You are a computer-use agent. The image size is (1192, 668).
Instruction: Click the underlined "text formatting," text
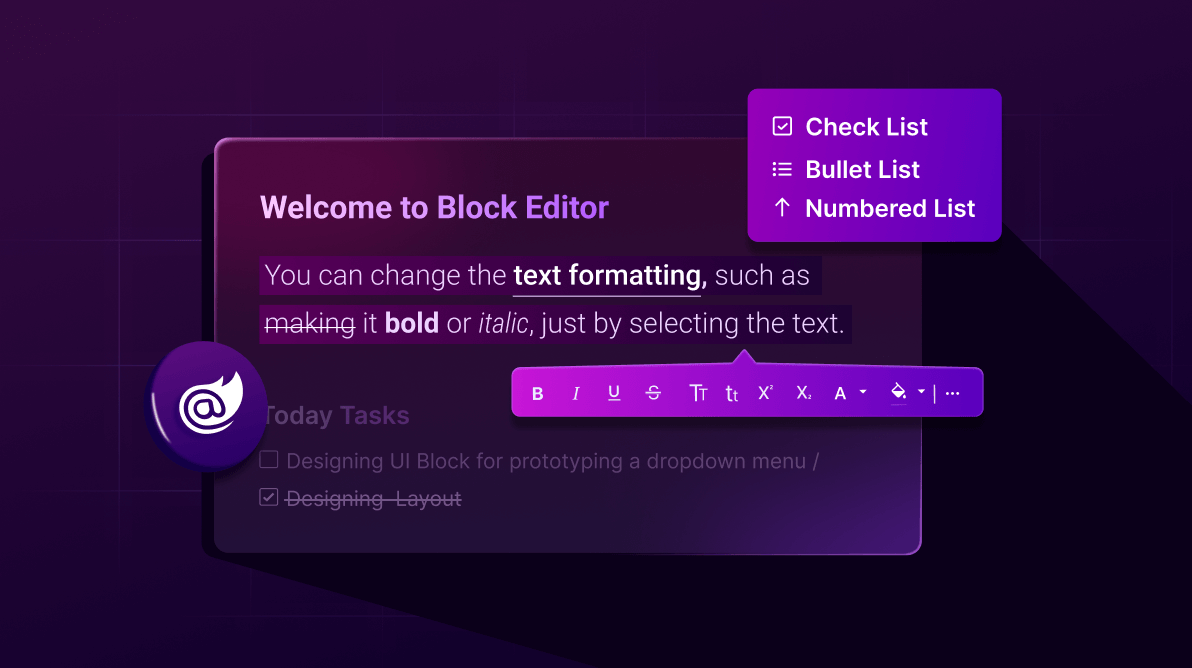[x=609, y=275]
